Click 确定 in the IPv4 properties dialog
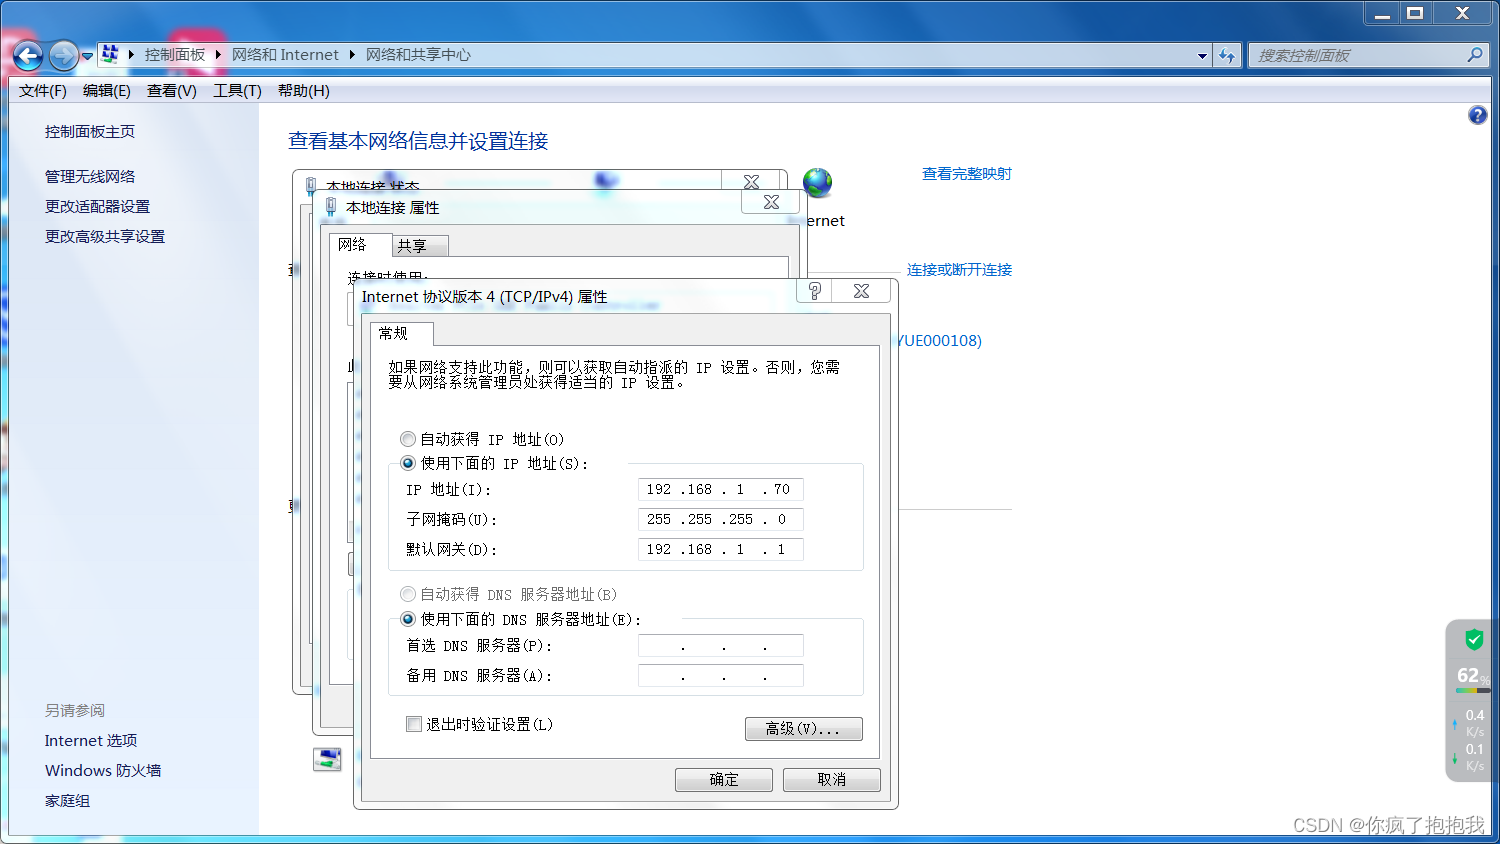This screenshot has width=1500, height=844. tap(724, 780)
